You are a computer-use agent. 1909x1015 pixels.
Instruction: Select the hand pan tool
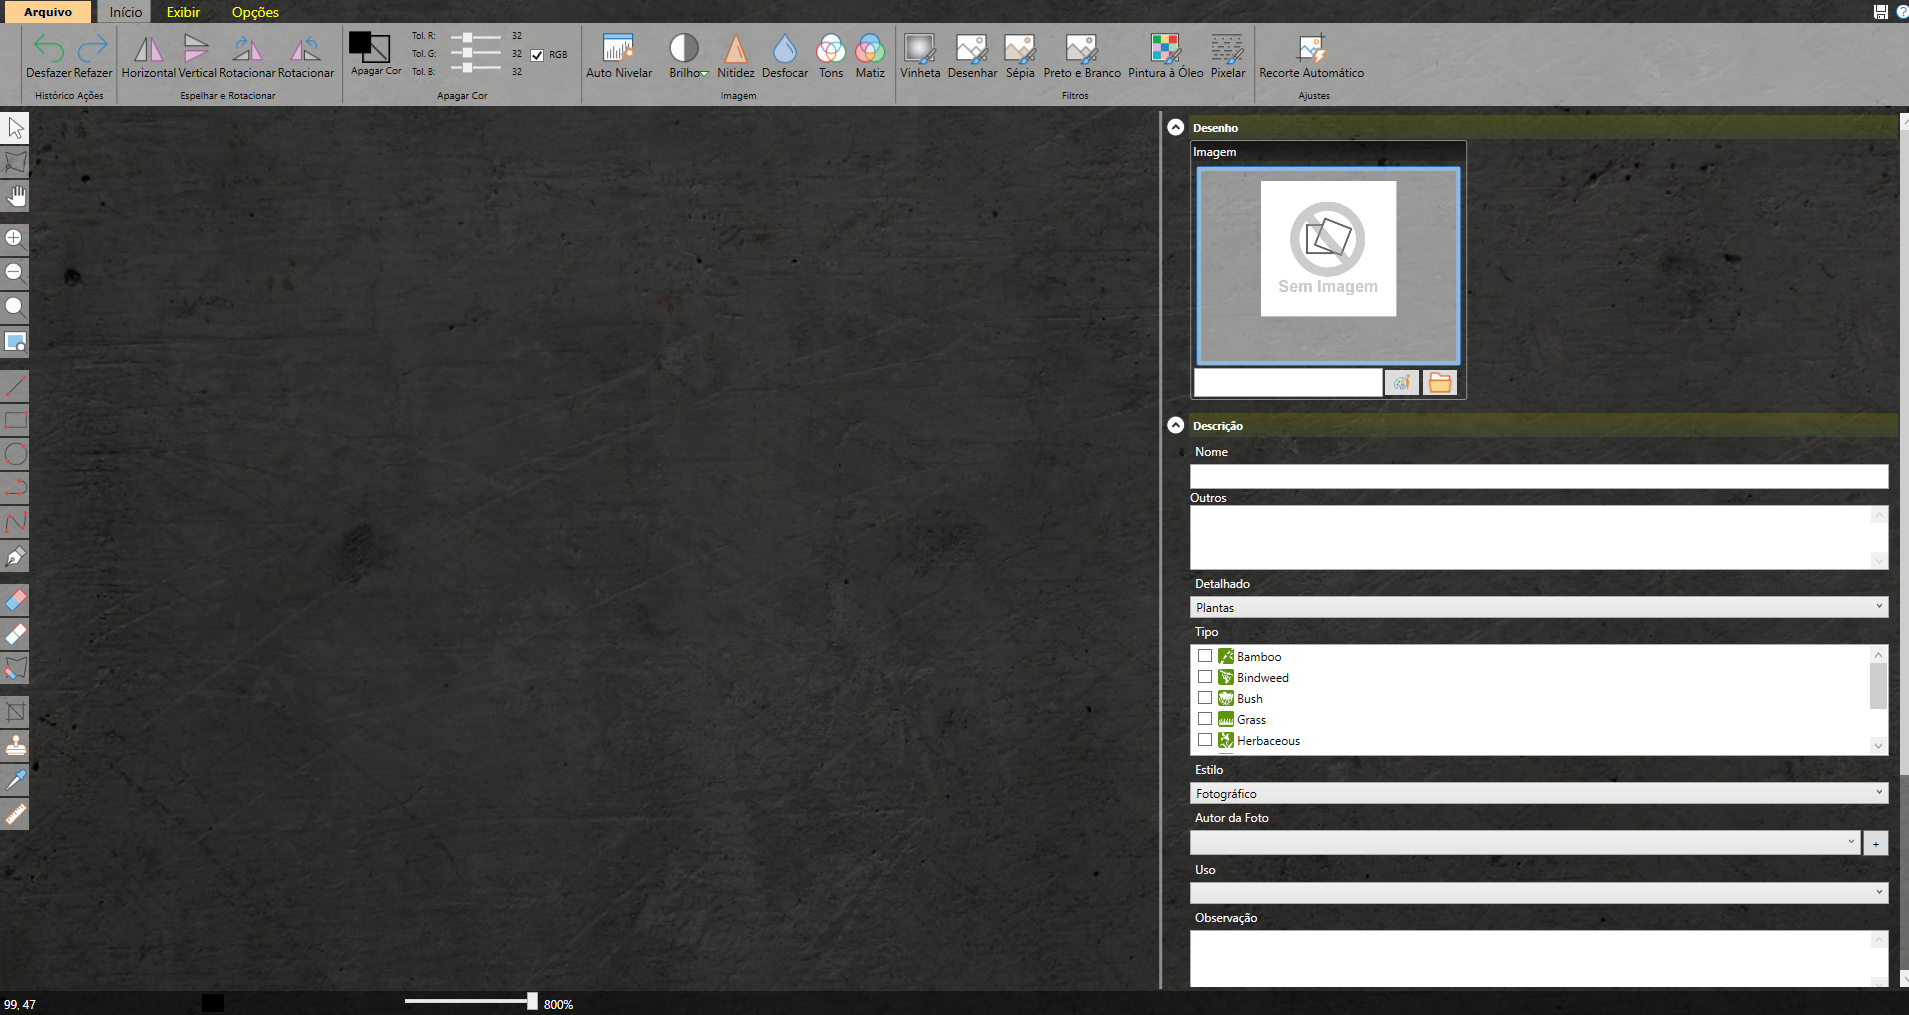[16, 196]
